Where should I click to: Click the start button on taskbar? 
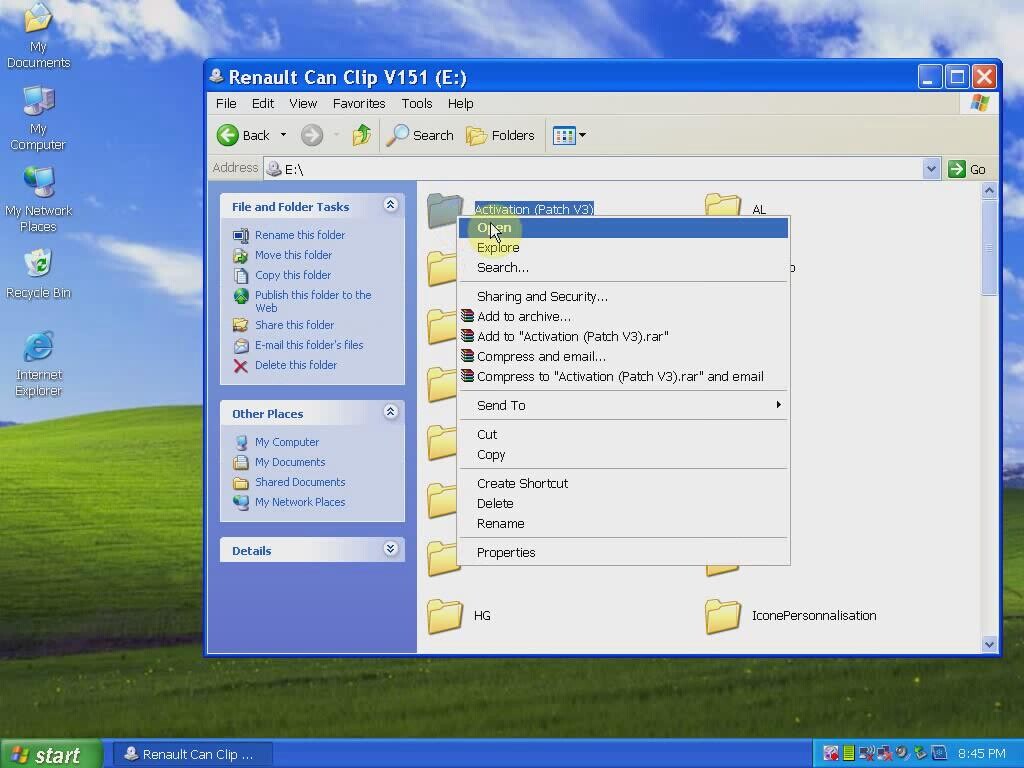tap(50, 754)
